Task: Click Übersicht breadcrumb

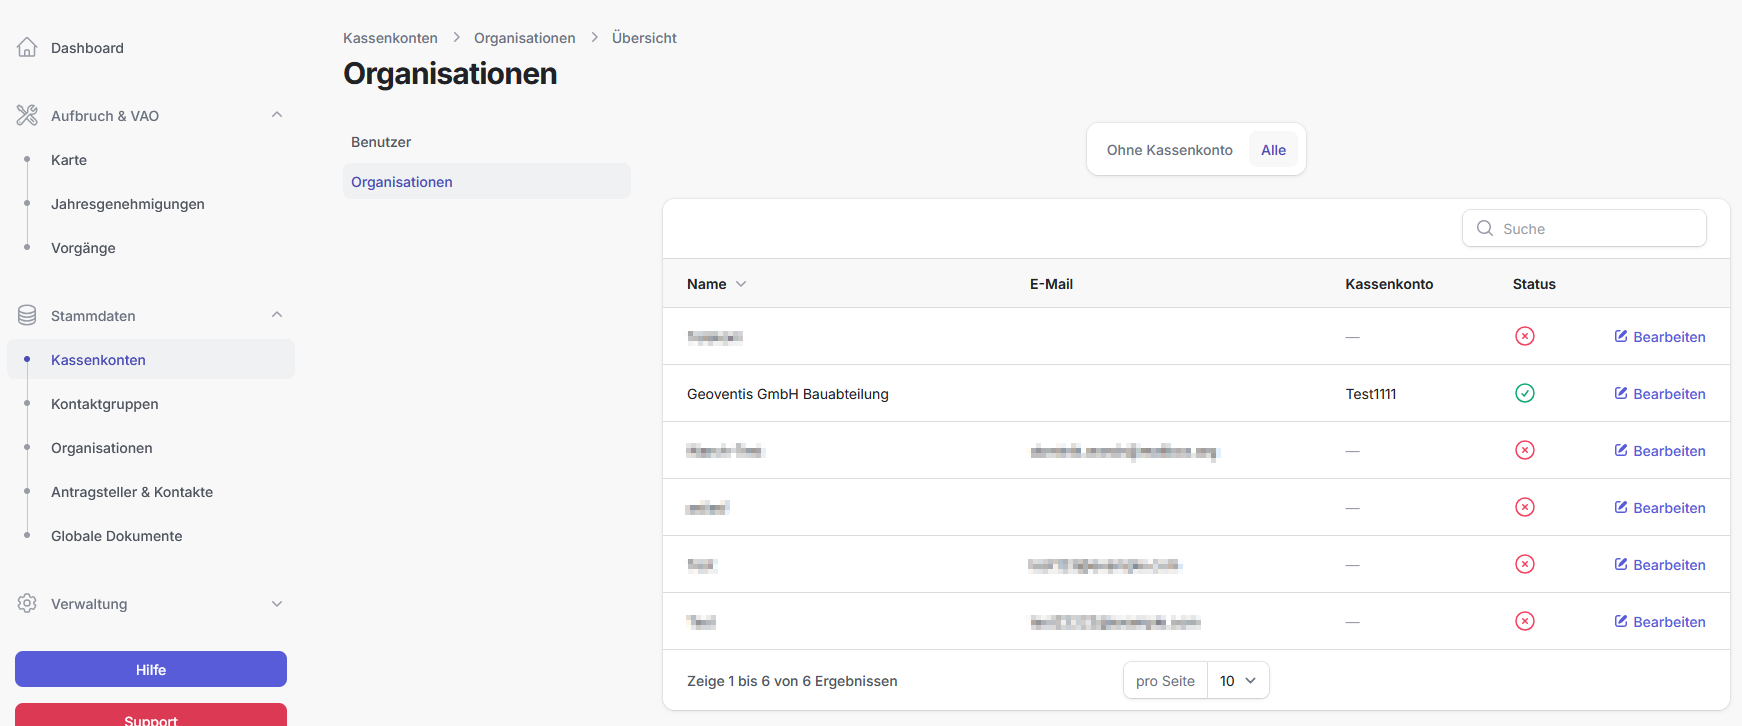Action: pyautogui.click(x=644, y=38)
